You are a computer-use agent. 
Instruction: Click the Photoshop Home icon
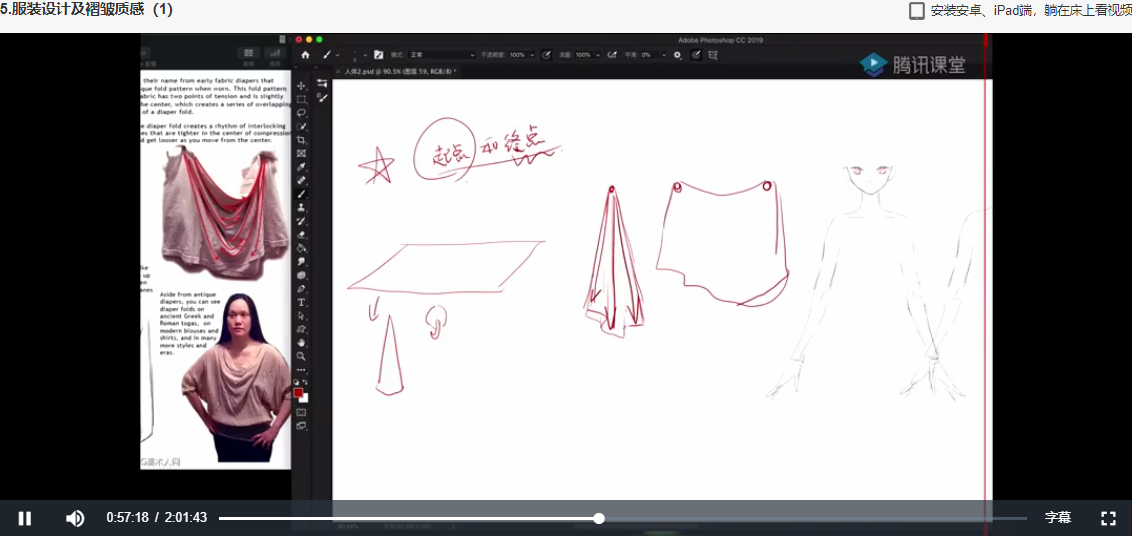tap(305, 55)
